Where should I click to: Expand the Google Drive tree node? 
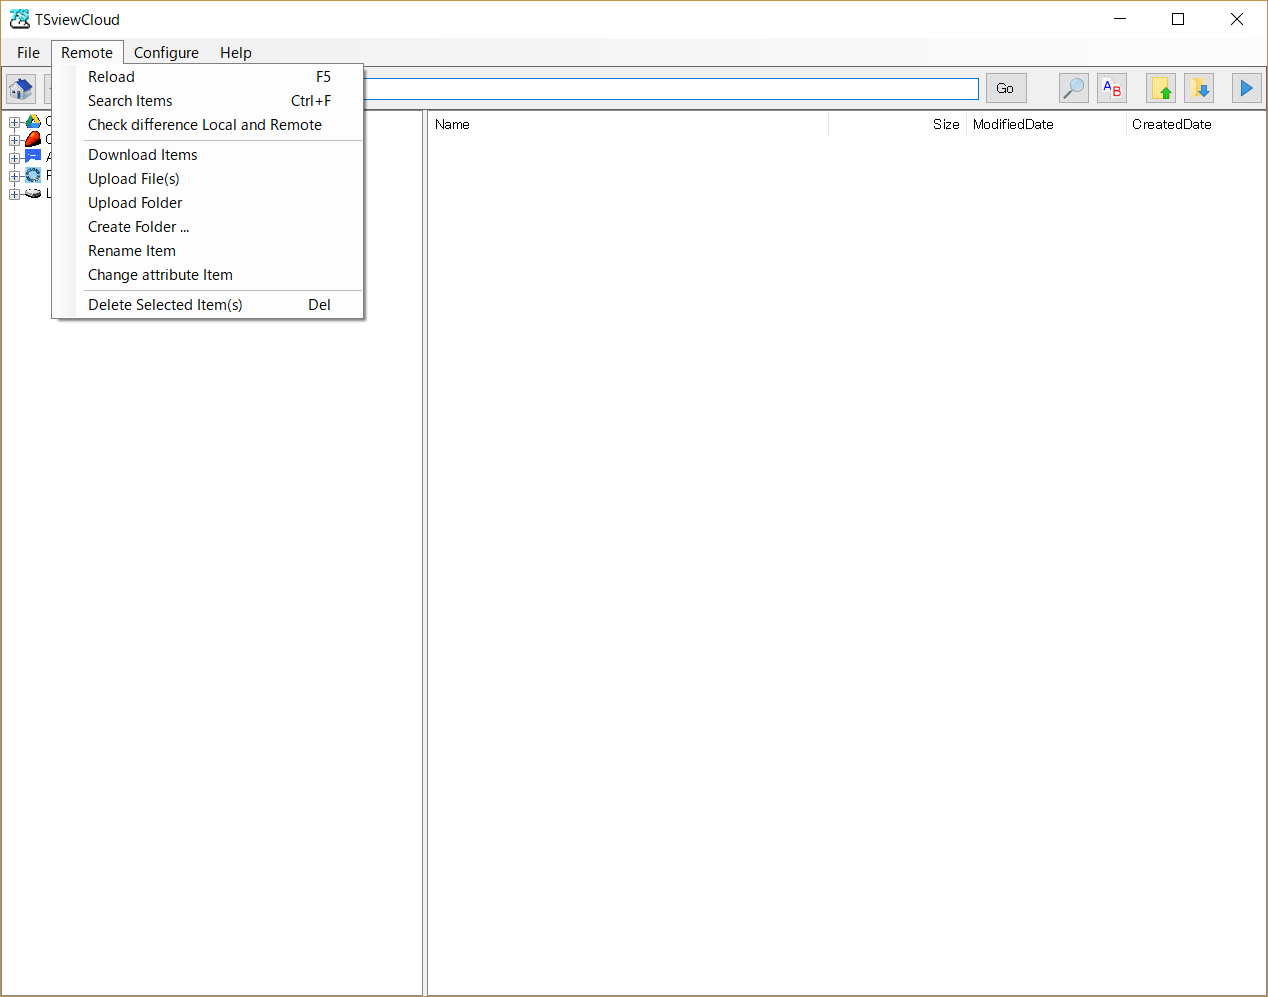click(15, 123)
